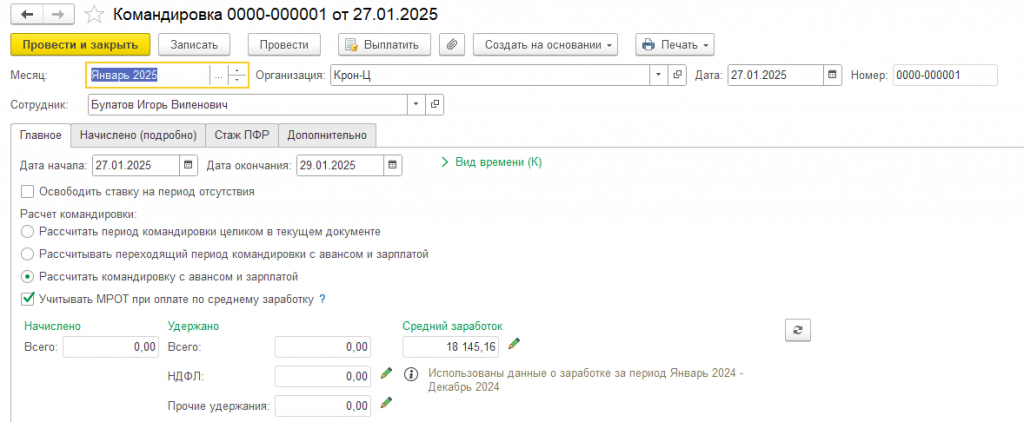Click the info icon near earnings period note
Image resolution: width=1024 pixels, height=422 pixels.
tap(411, 374)
